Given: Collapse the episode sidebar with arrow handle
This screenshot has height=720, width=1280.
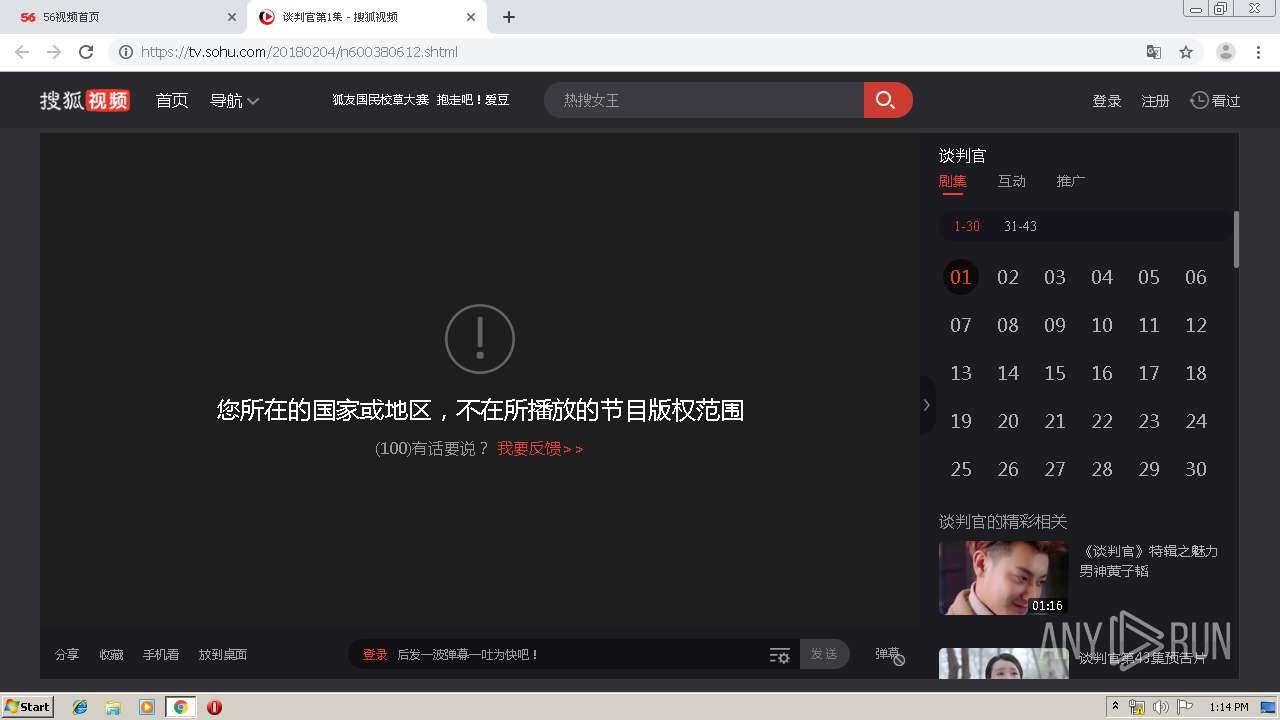Looking at the screenshot, I should (x=927, y=405).
